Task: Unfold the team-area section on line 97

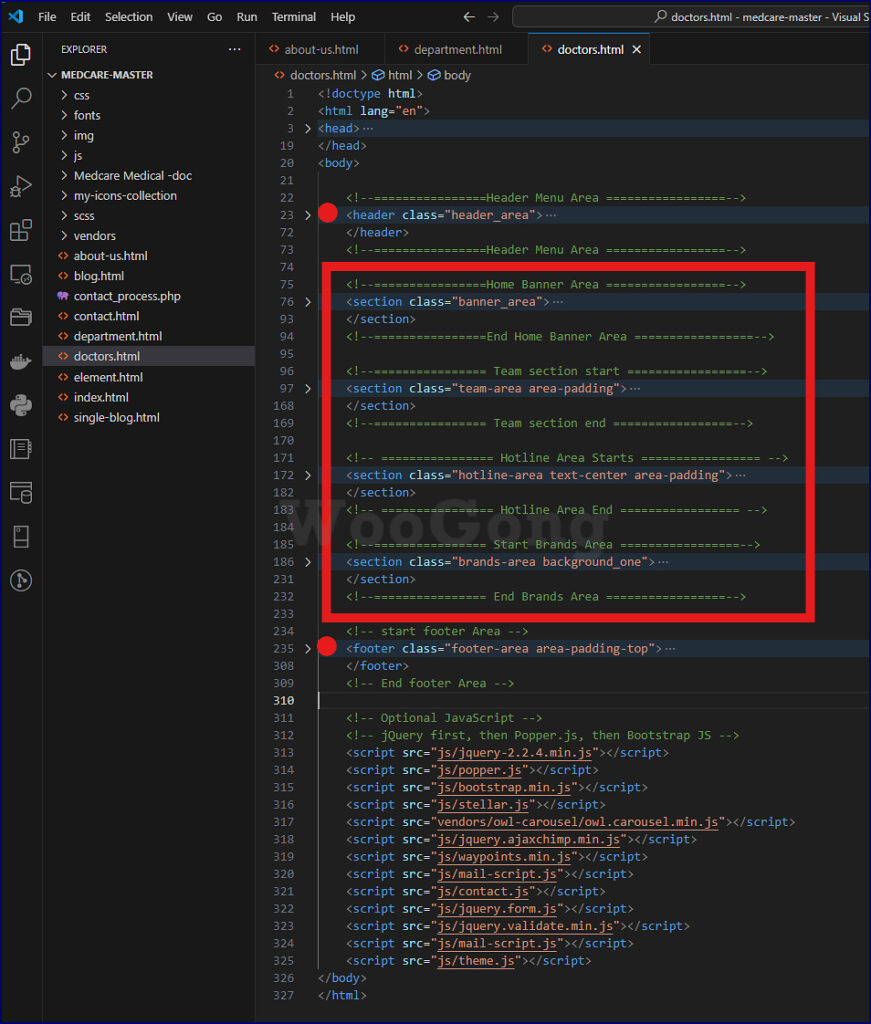Action: pyautogui.click(x=308, y=389)
